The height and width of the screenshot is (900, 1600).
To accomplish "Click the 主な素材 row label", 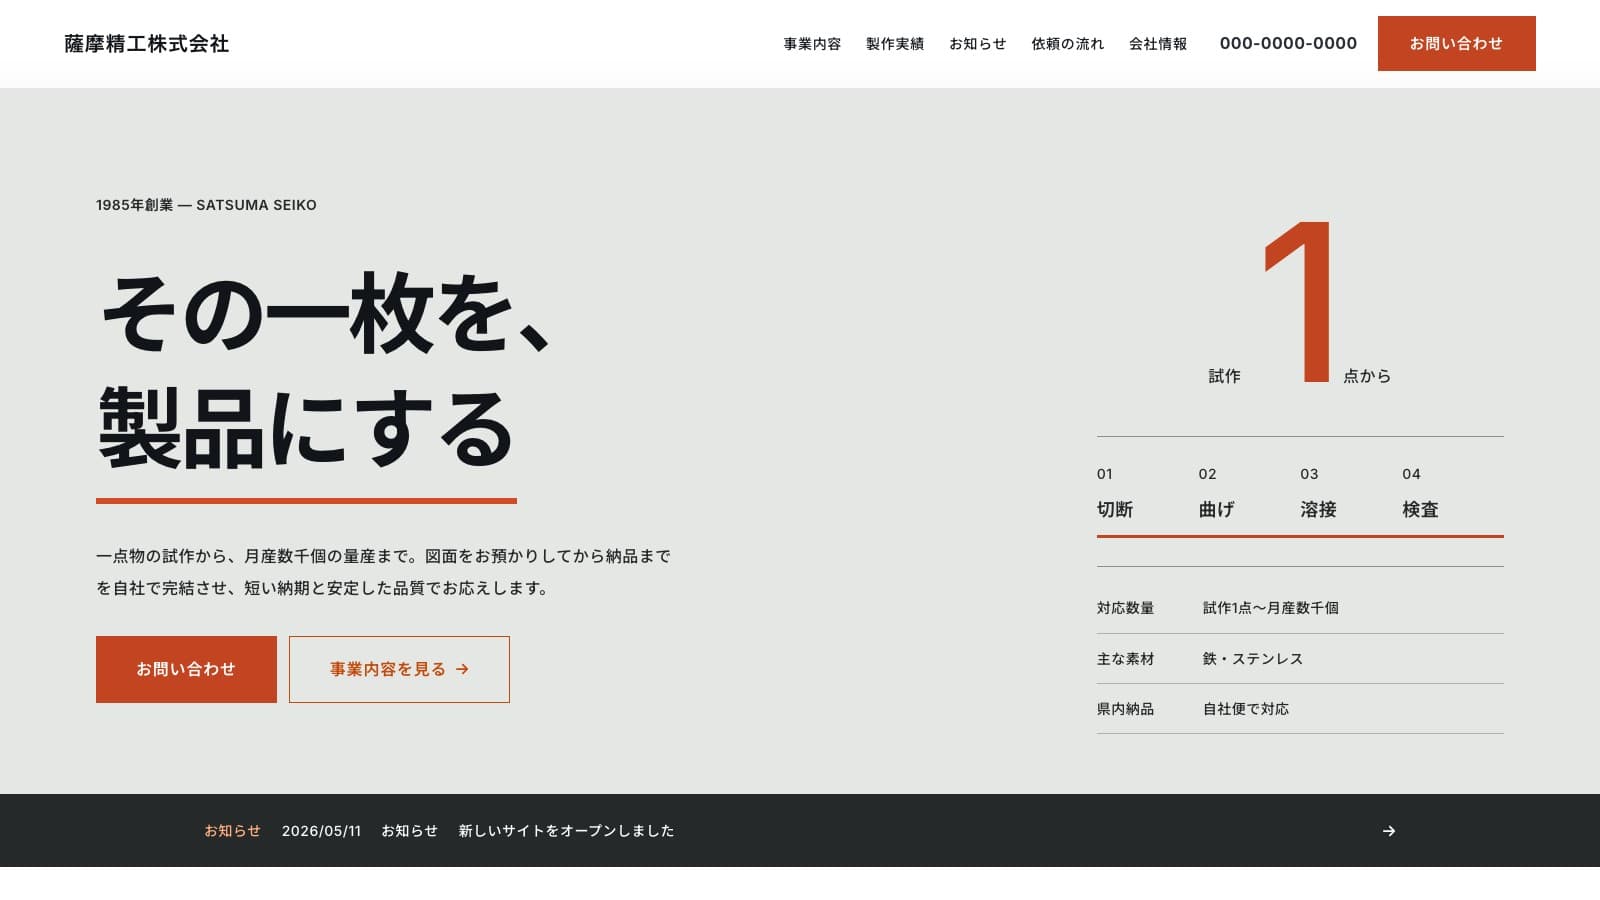I will pos(1125,659).
